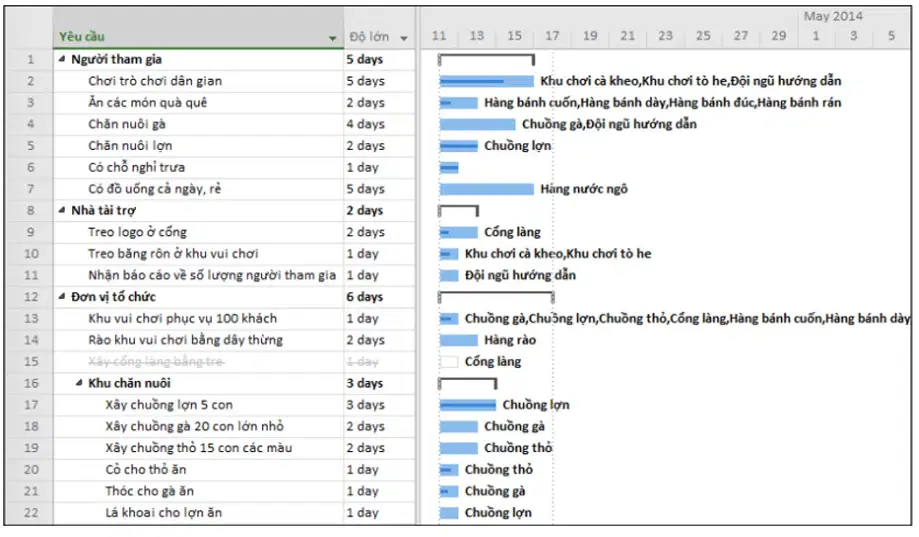Select task Ăn các món quà quê

click(x=148, y=103)
